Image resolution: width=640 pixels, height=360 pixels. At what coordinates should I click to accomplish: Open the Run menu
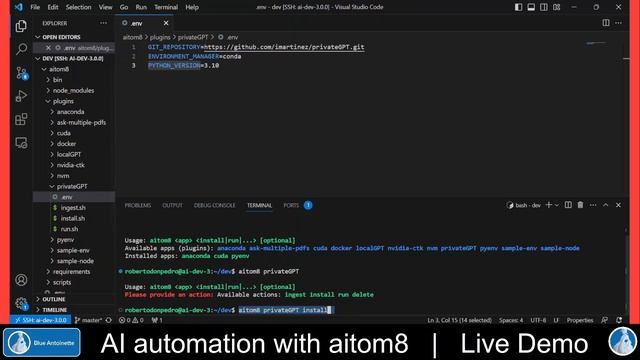tap(141, 7)
